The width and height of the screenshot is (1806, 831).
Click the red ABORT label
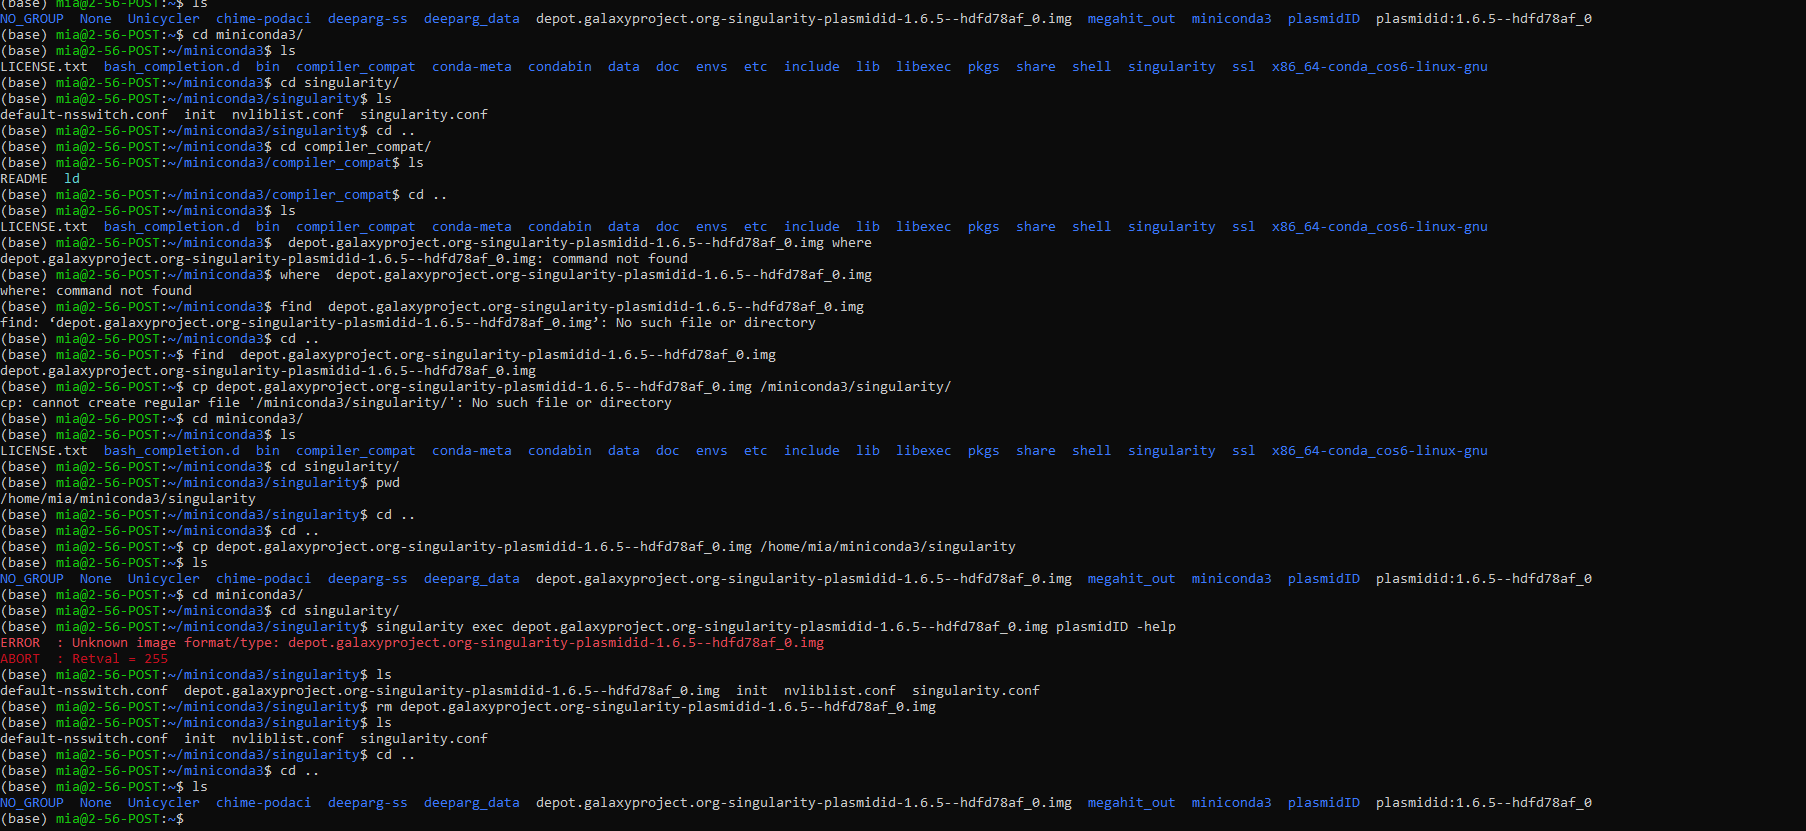point(20,659)
